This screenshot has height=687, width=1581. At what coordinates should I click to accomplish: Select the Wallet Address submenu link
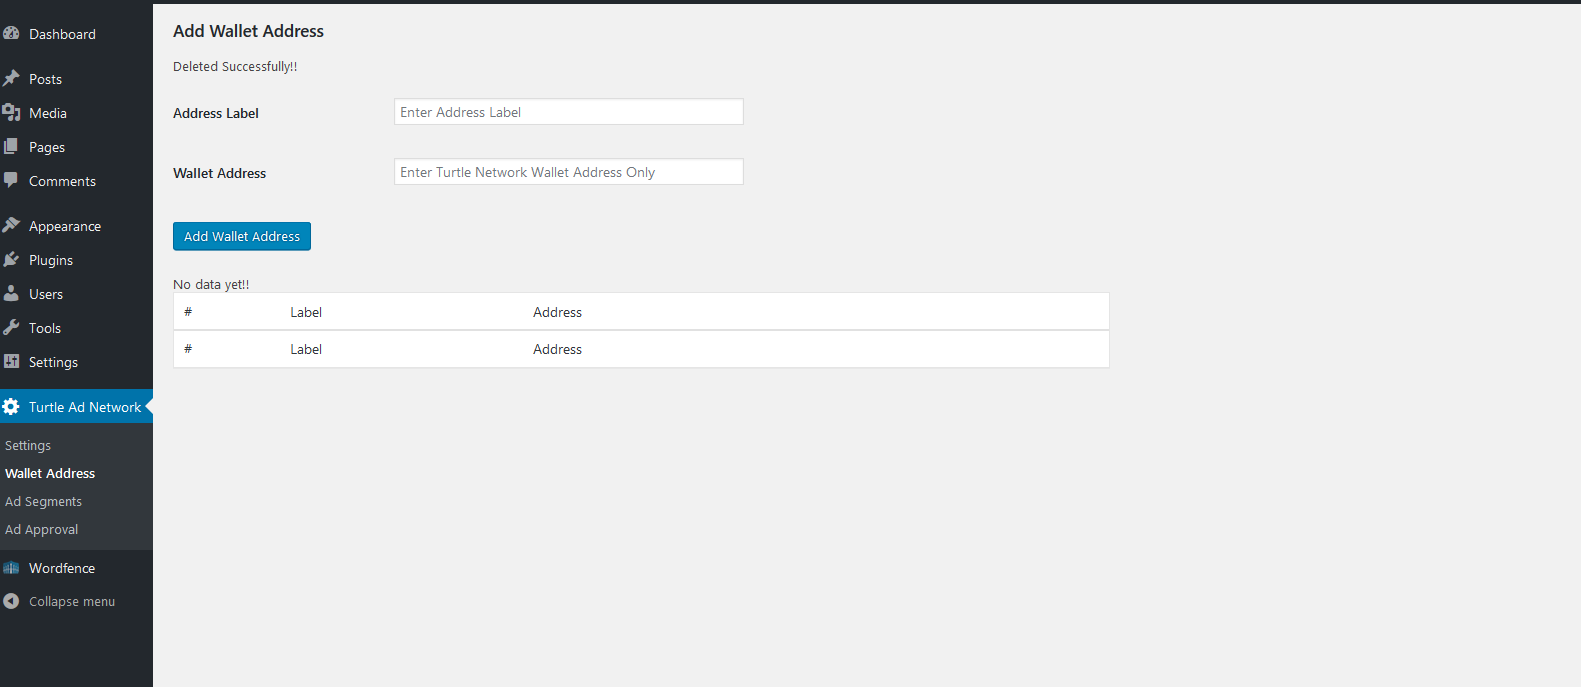[50, 473]
